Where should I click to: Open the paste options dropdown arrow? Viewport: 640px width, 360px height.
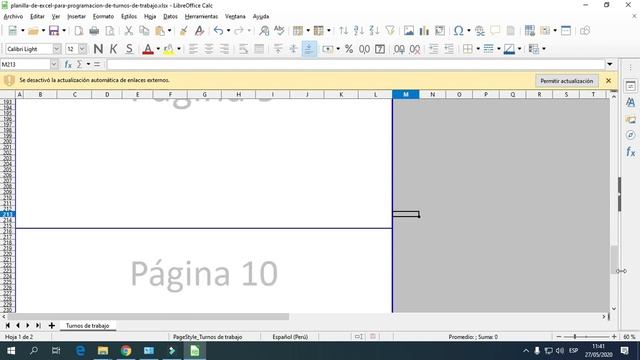coord(169,31)
